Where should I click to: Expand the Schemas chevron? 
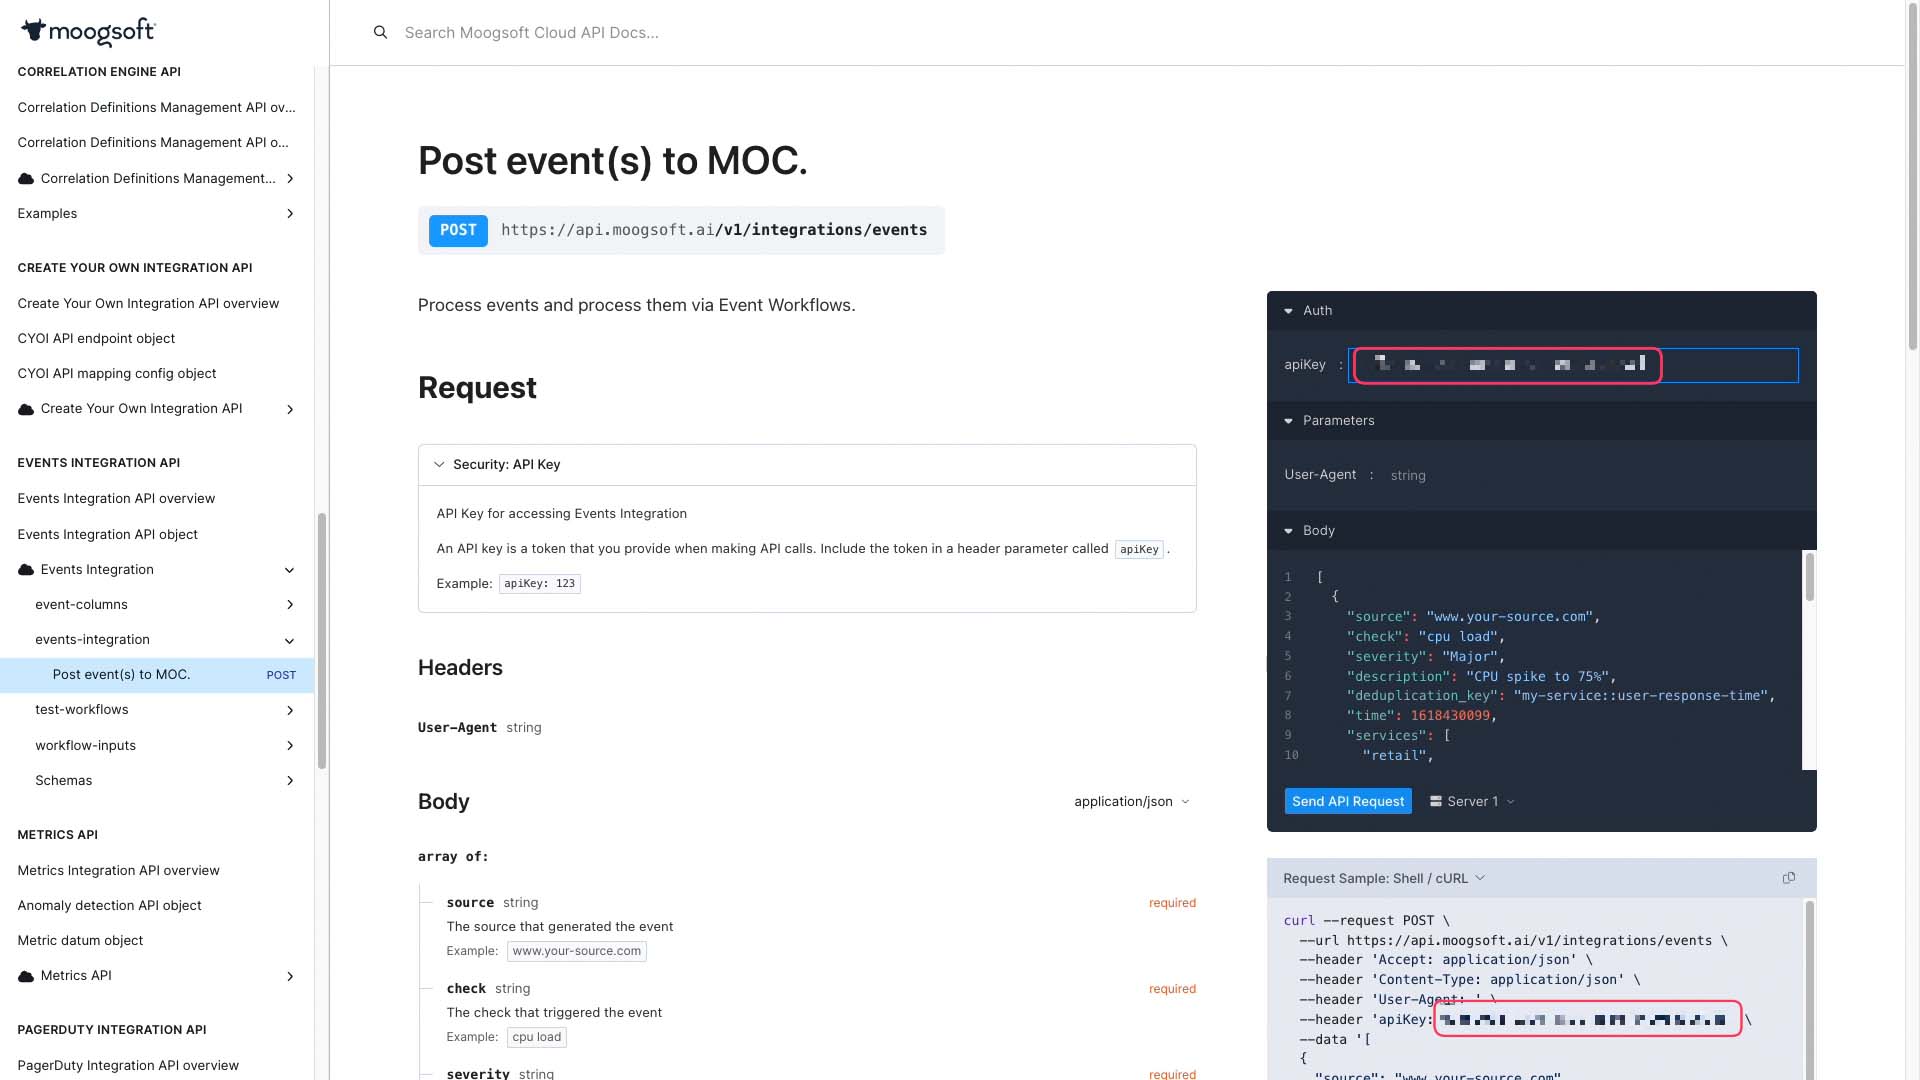click(x=290, y=781)
